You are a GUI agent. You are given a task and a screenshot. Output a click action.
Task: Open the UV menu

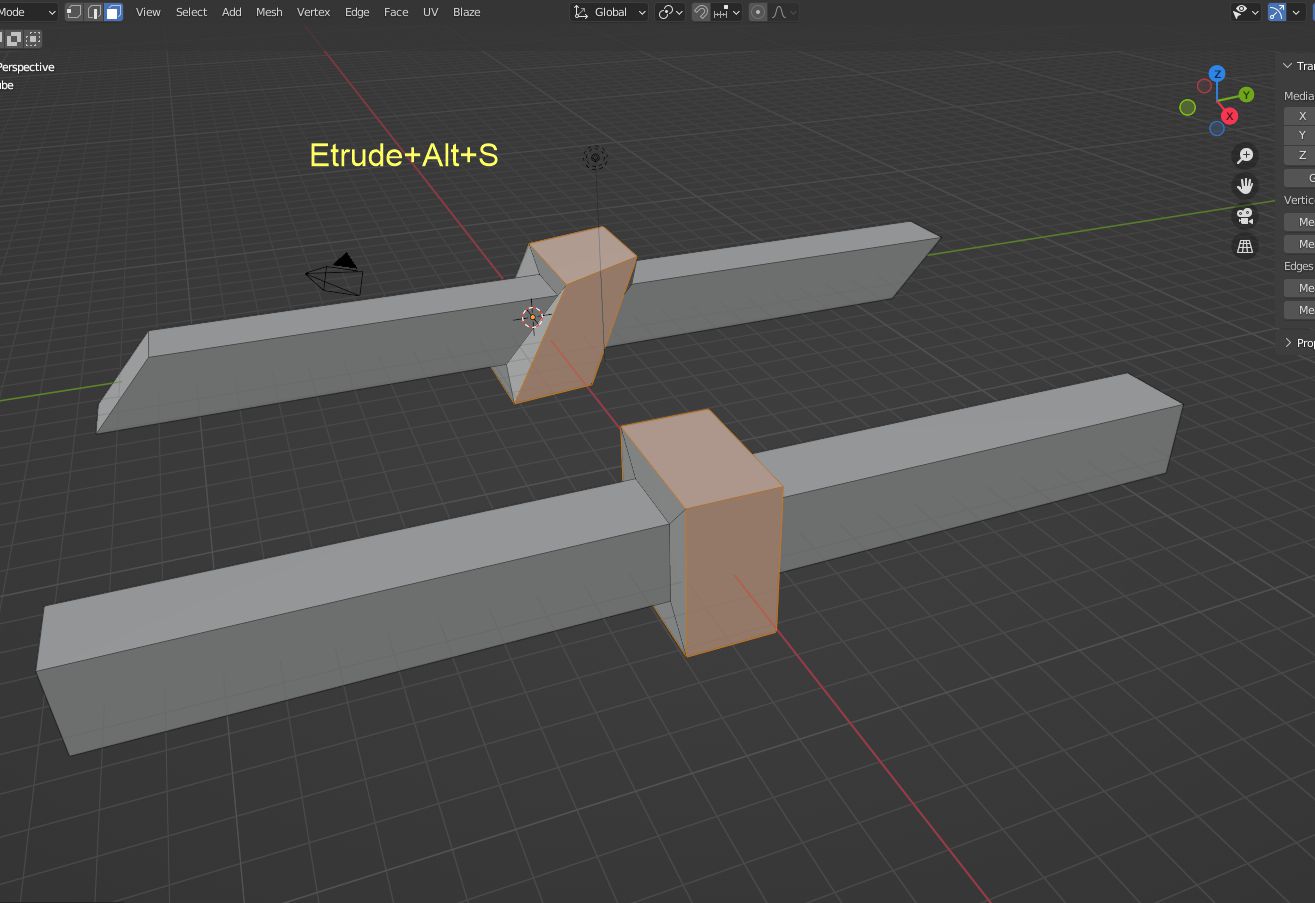pyautogui.click(x=430, y=12)
